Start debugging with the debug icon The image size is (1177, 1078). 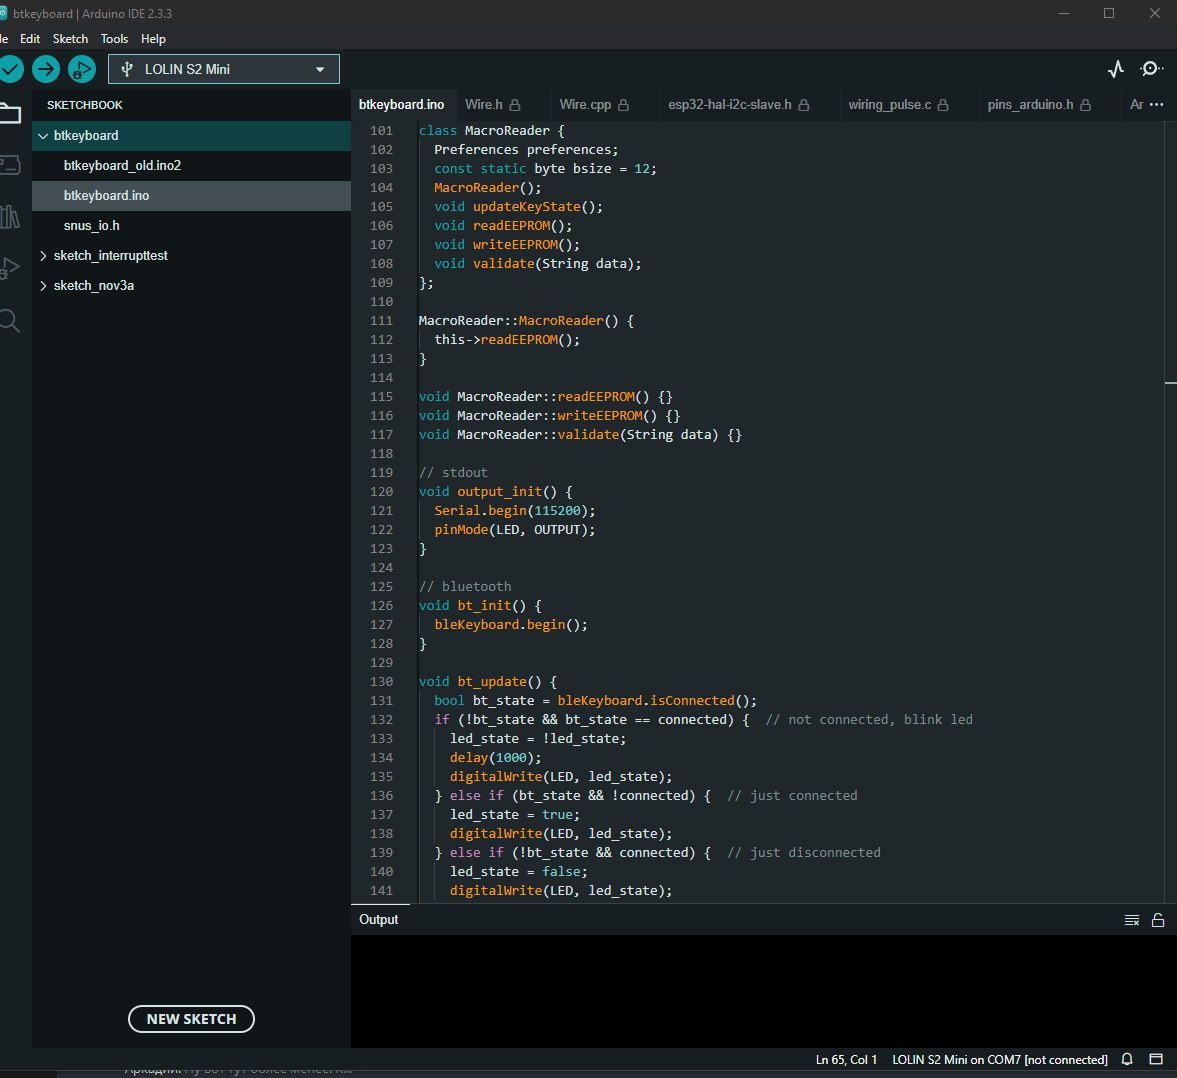point(81,69)
